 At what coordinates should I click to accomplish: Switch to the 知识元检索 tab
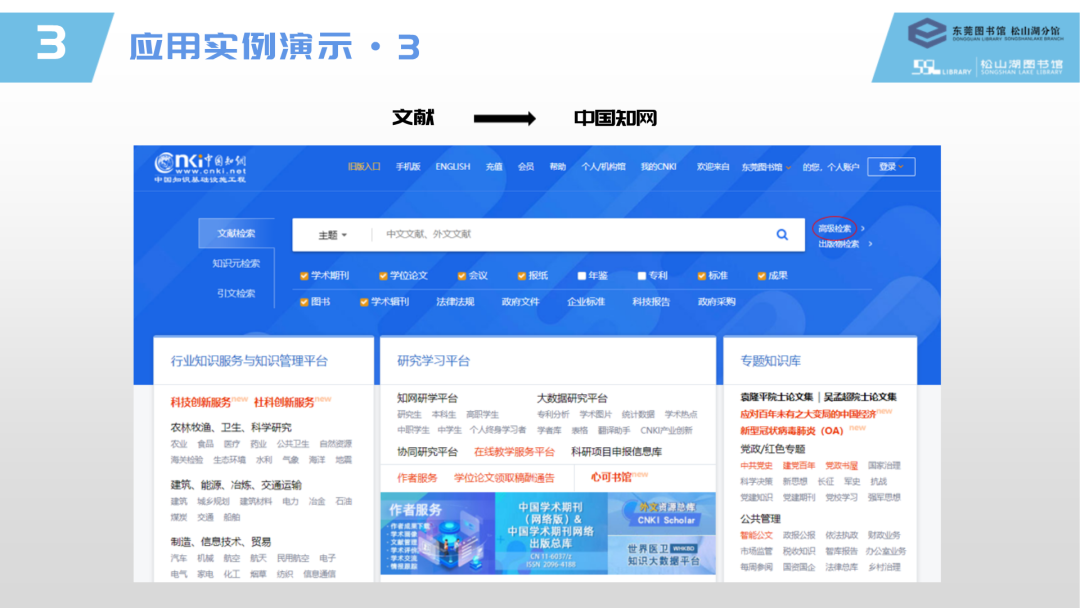pos(236,264)
